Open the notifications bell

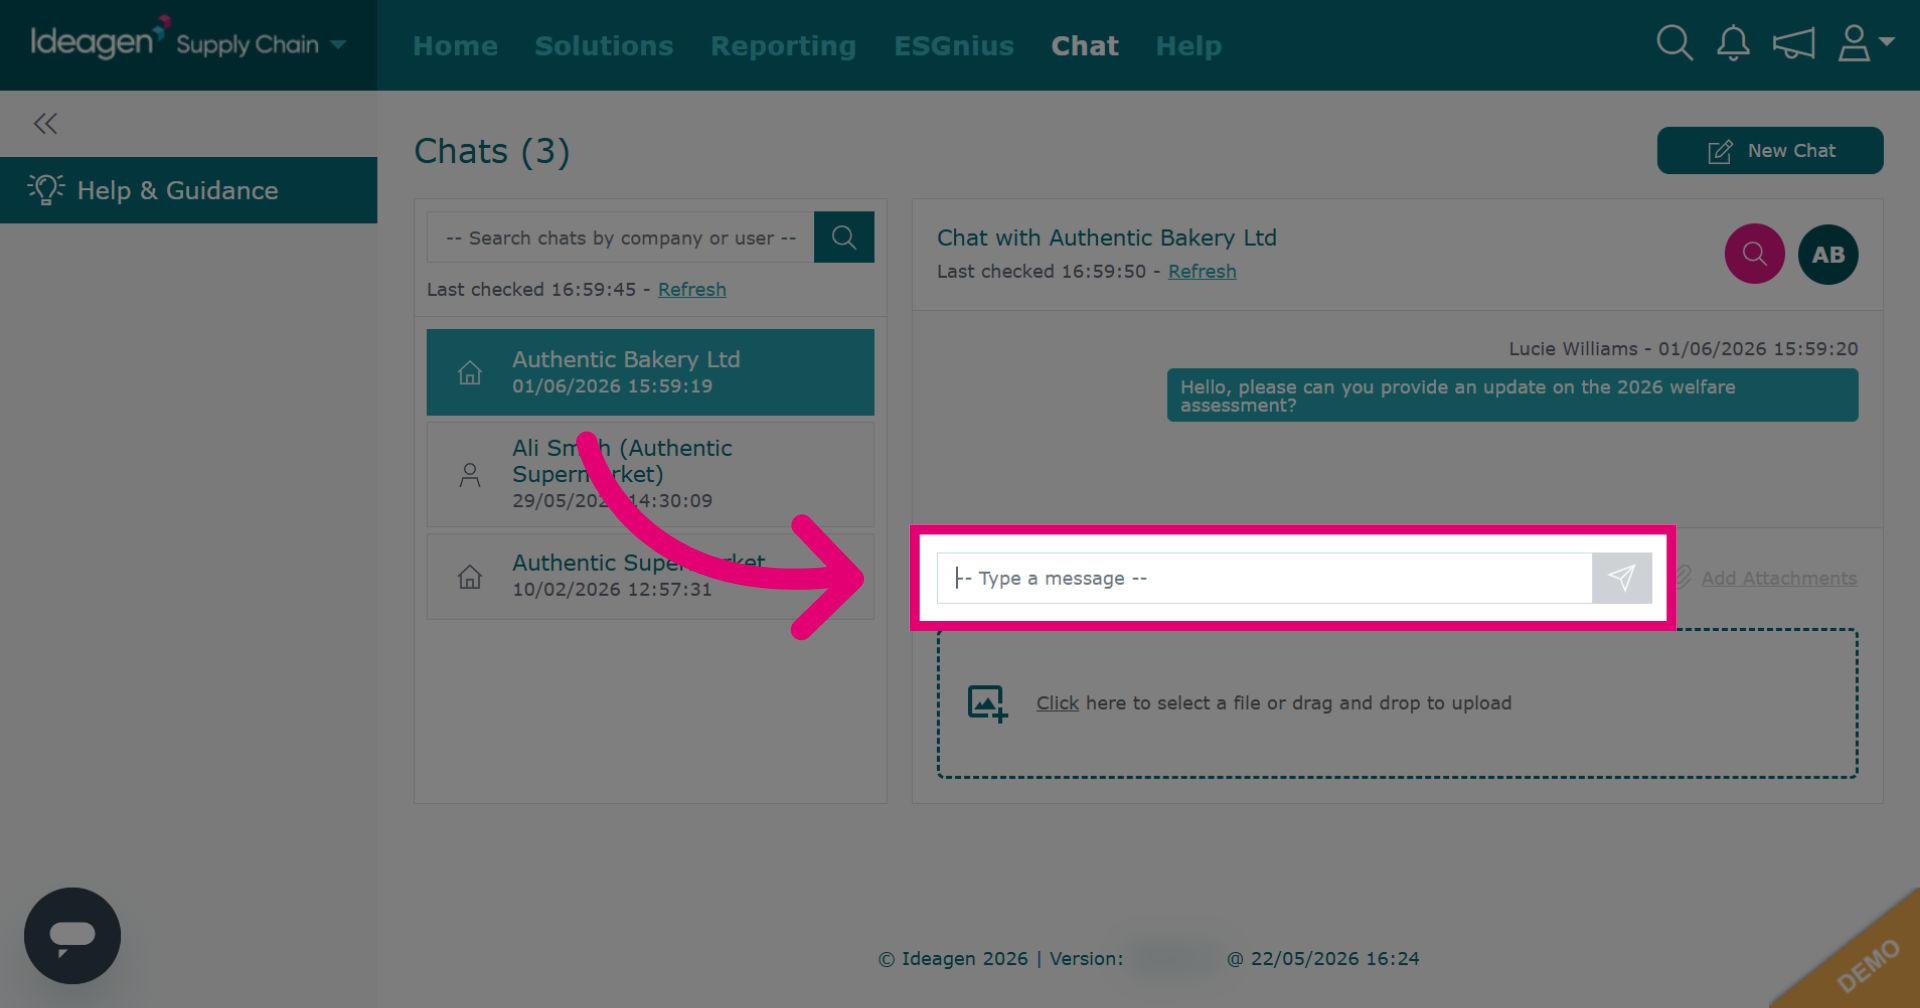pos(1733,43)
